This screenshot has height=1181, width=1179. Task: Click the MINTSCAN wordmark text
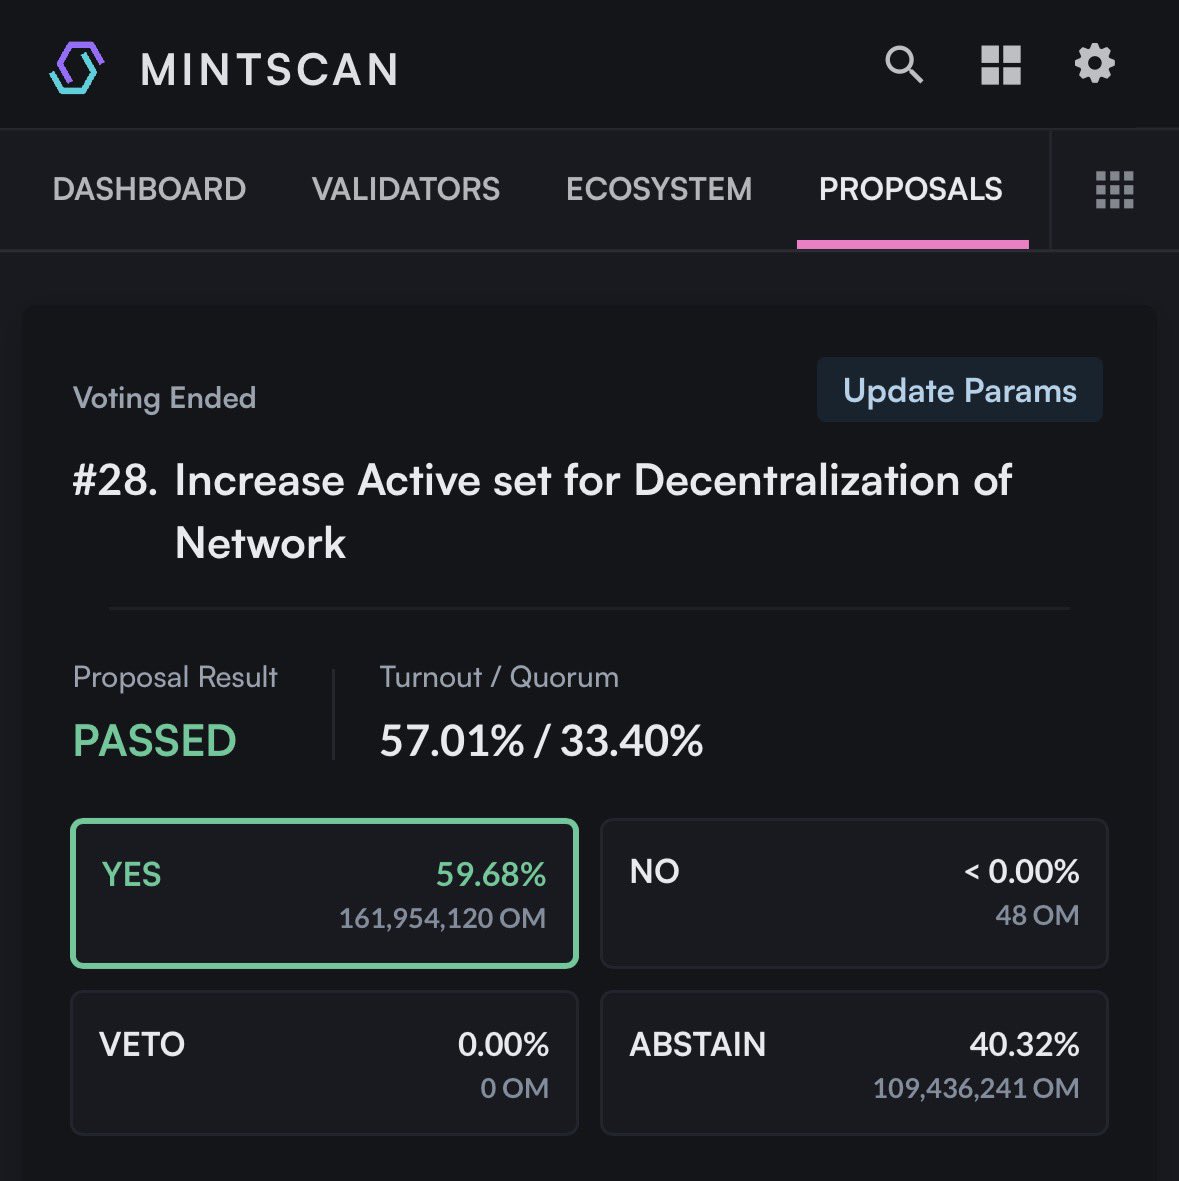(270, 69)
